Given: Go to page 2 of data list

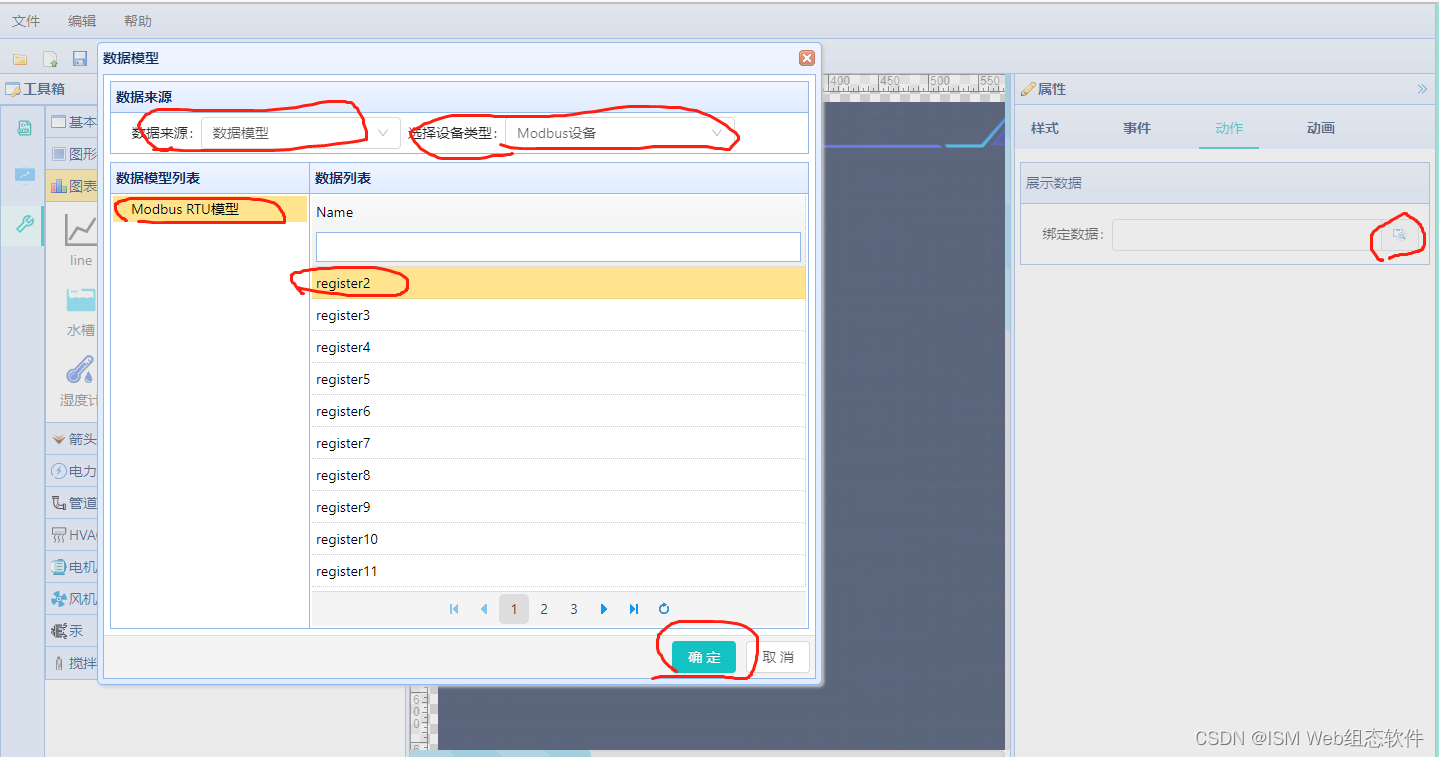Looking at the screenshot, I should tap(544, 609).
